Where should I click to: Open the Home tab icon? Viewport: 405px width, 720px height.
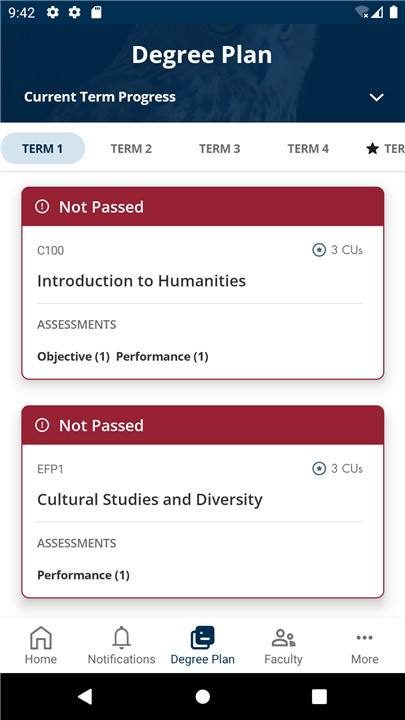pos(41,637)
